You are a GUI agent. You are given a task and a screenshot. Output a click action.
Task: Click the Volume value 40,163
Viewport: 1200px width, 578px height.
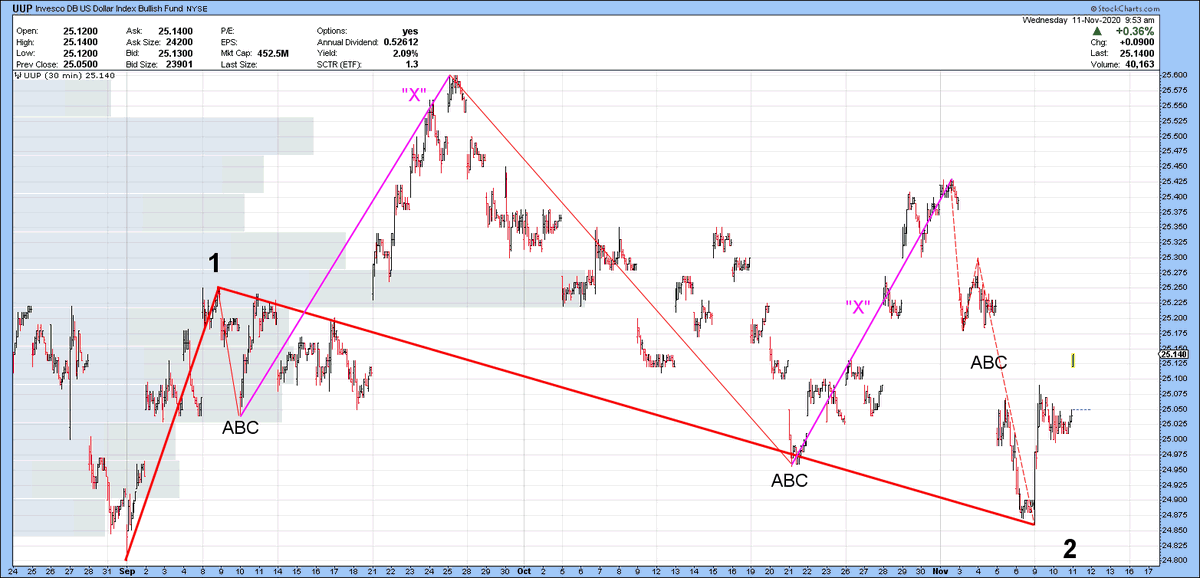(x=1139, y=64)
